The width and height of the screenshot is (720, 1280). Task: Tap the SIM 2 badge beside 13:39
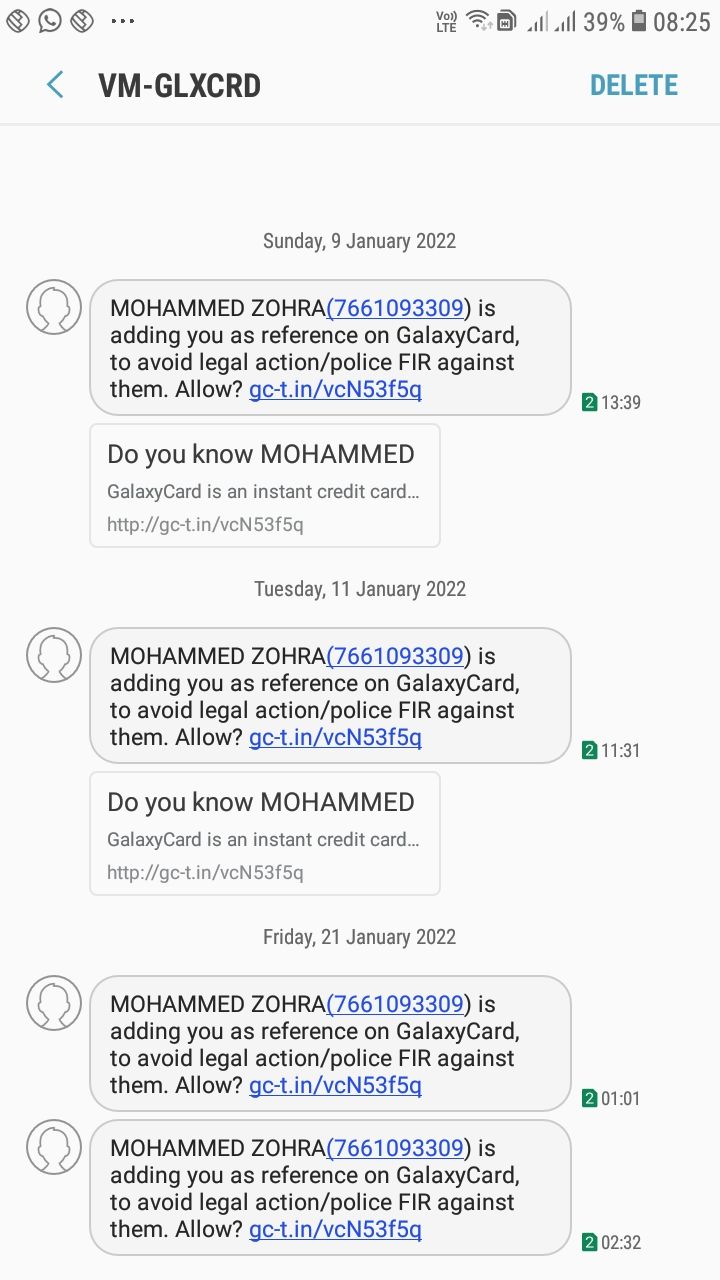click(590, 403)
